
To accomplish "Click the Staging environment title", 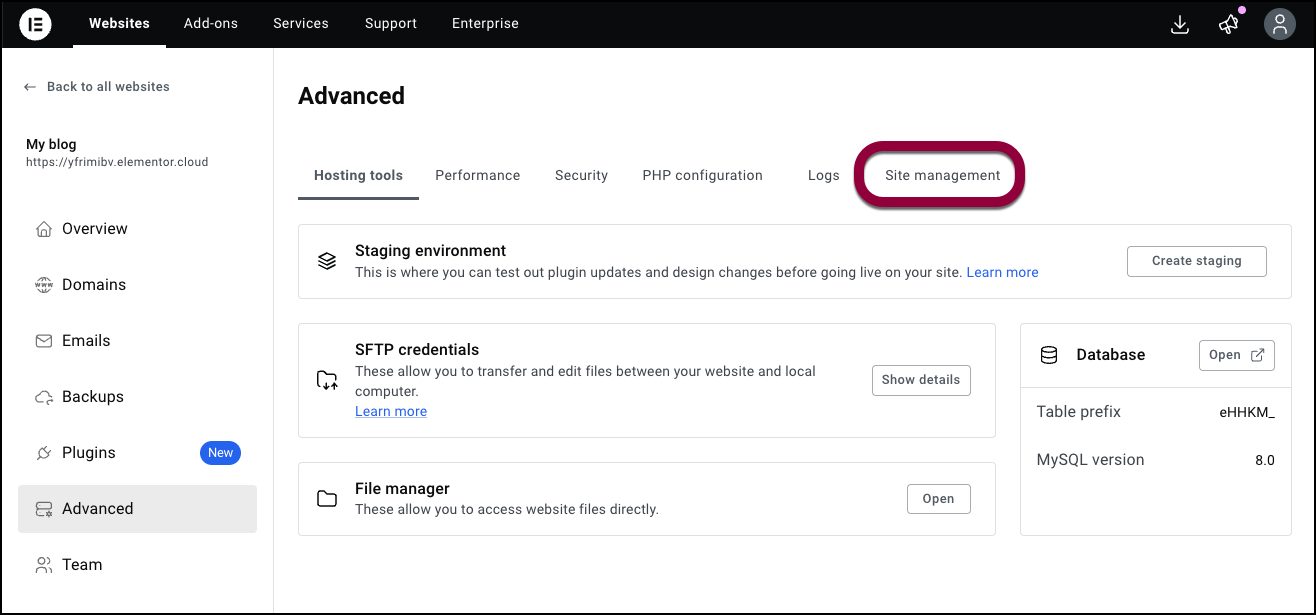I will point(431,251).
